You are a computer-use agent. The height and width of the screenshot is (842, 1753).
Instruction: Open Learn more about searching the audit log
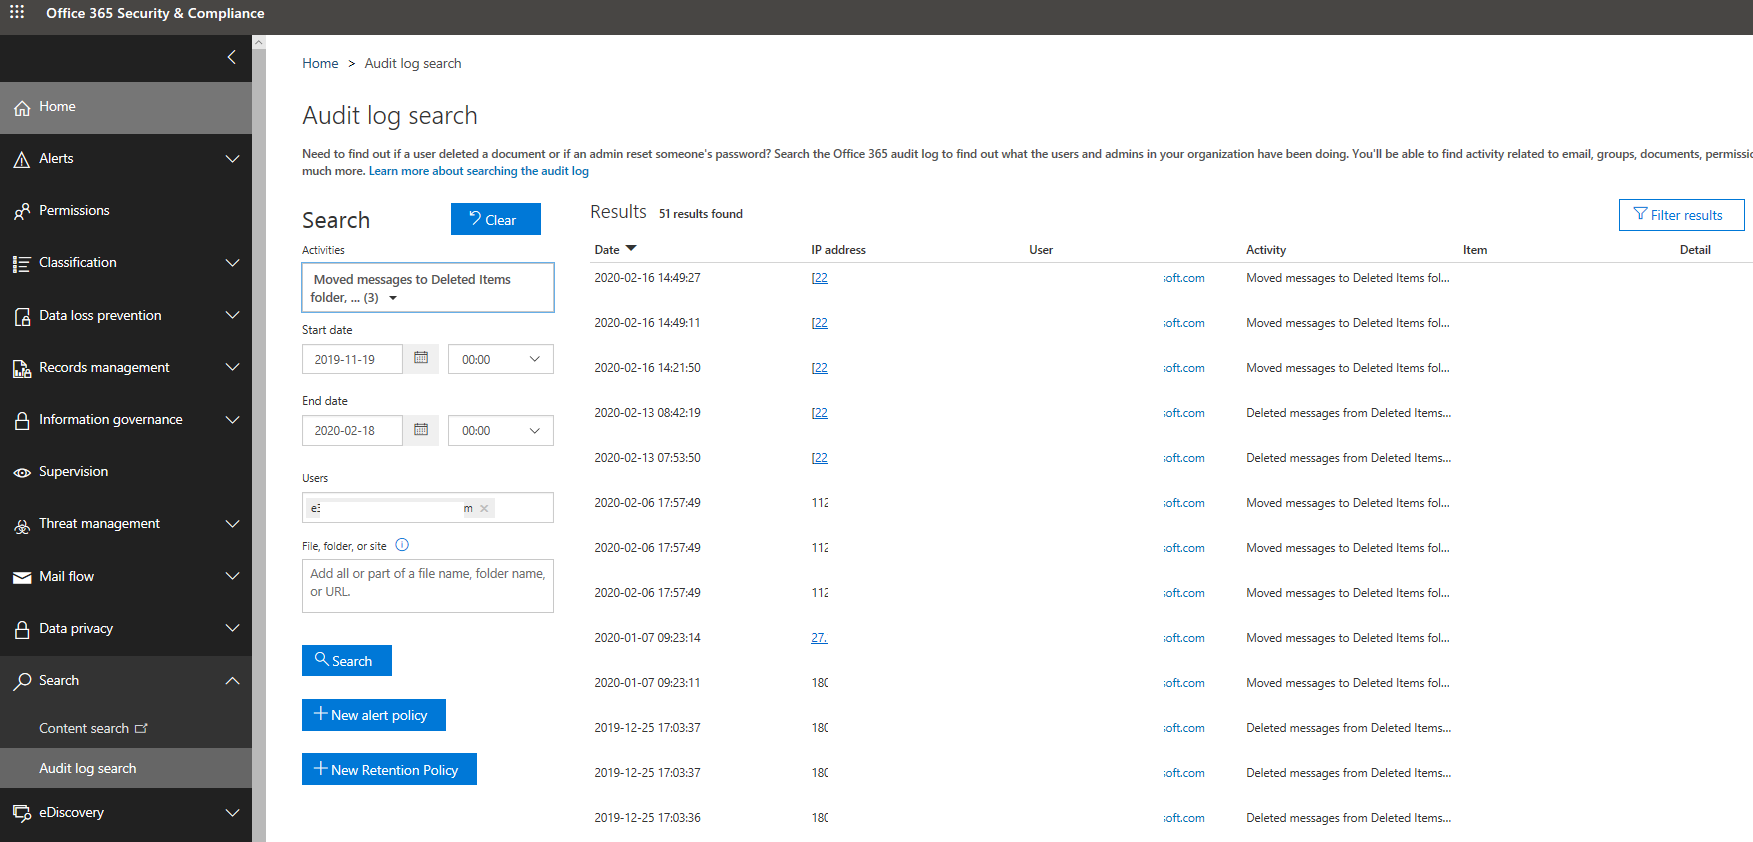point(478,171)
